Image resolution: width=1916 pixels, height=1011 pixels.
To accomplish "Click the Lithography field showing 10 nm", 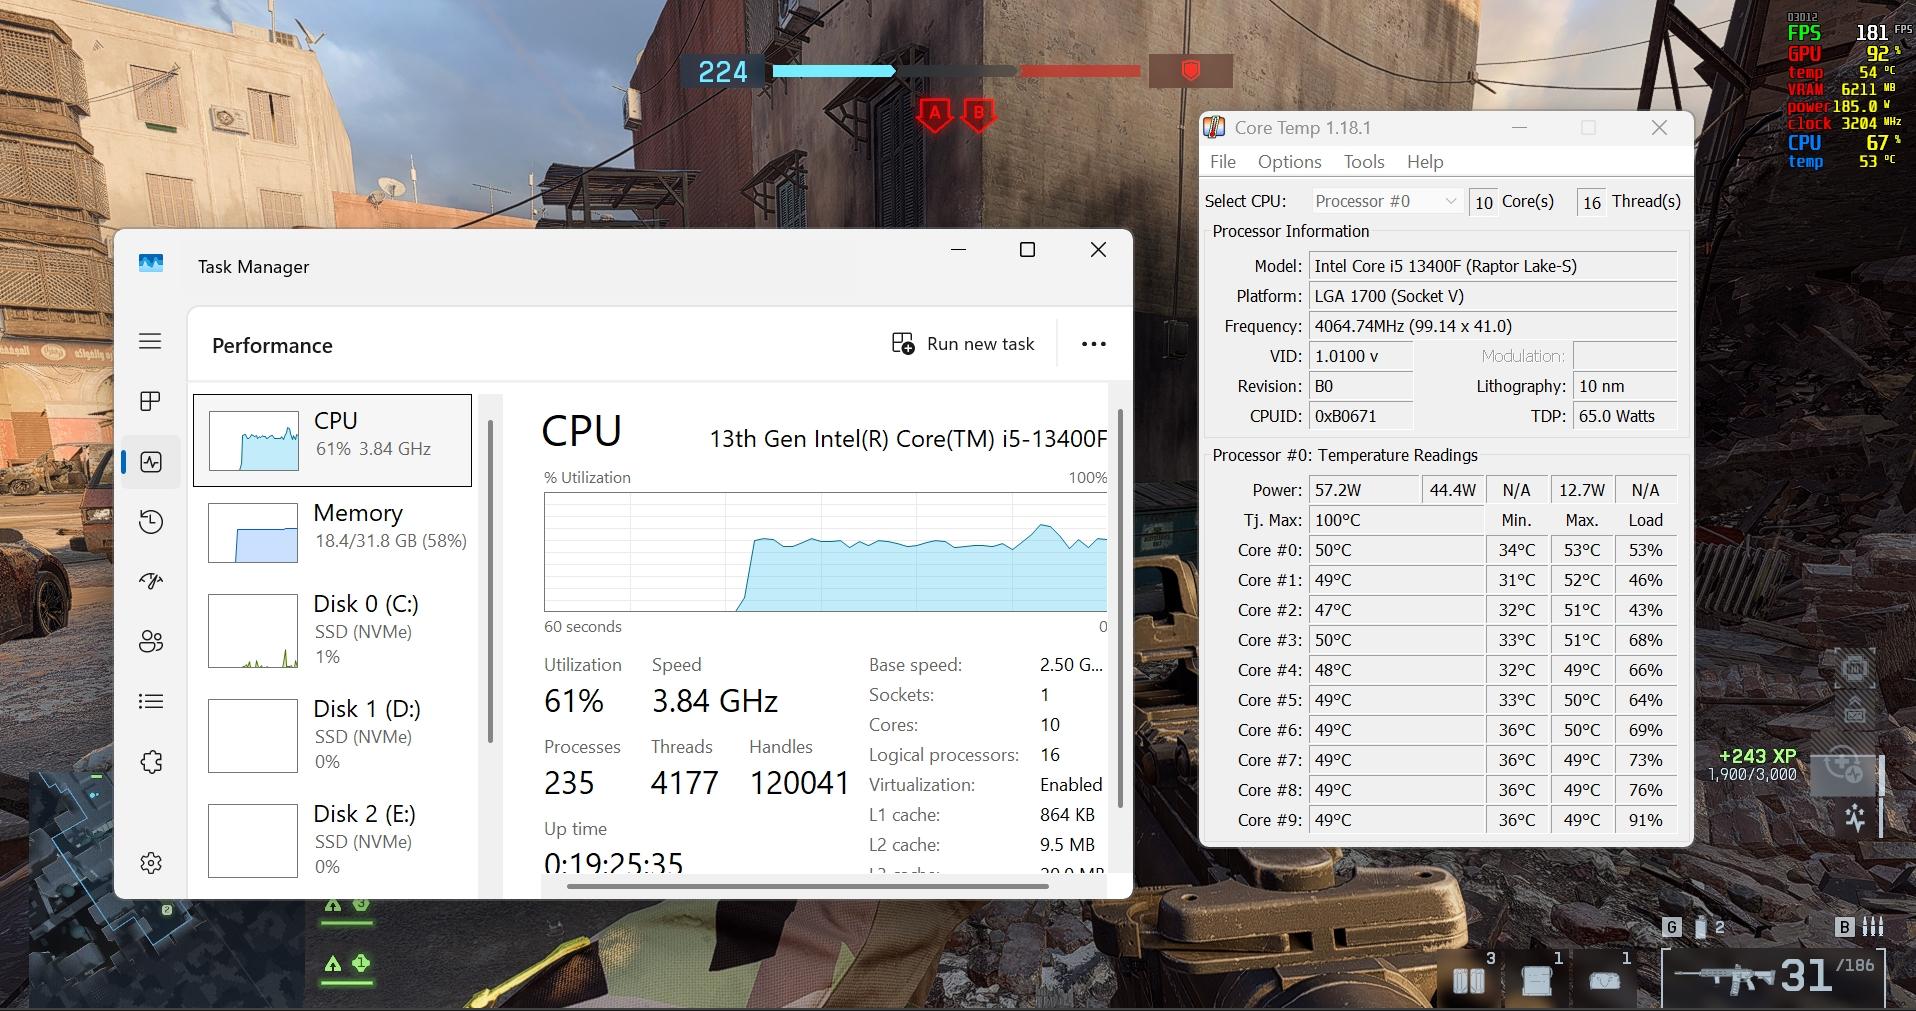I will click(x=1626, y=386).
